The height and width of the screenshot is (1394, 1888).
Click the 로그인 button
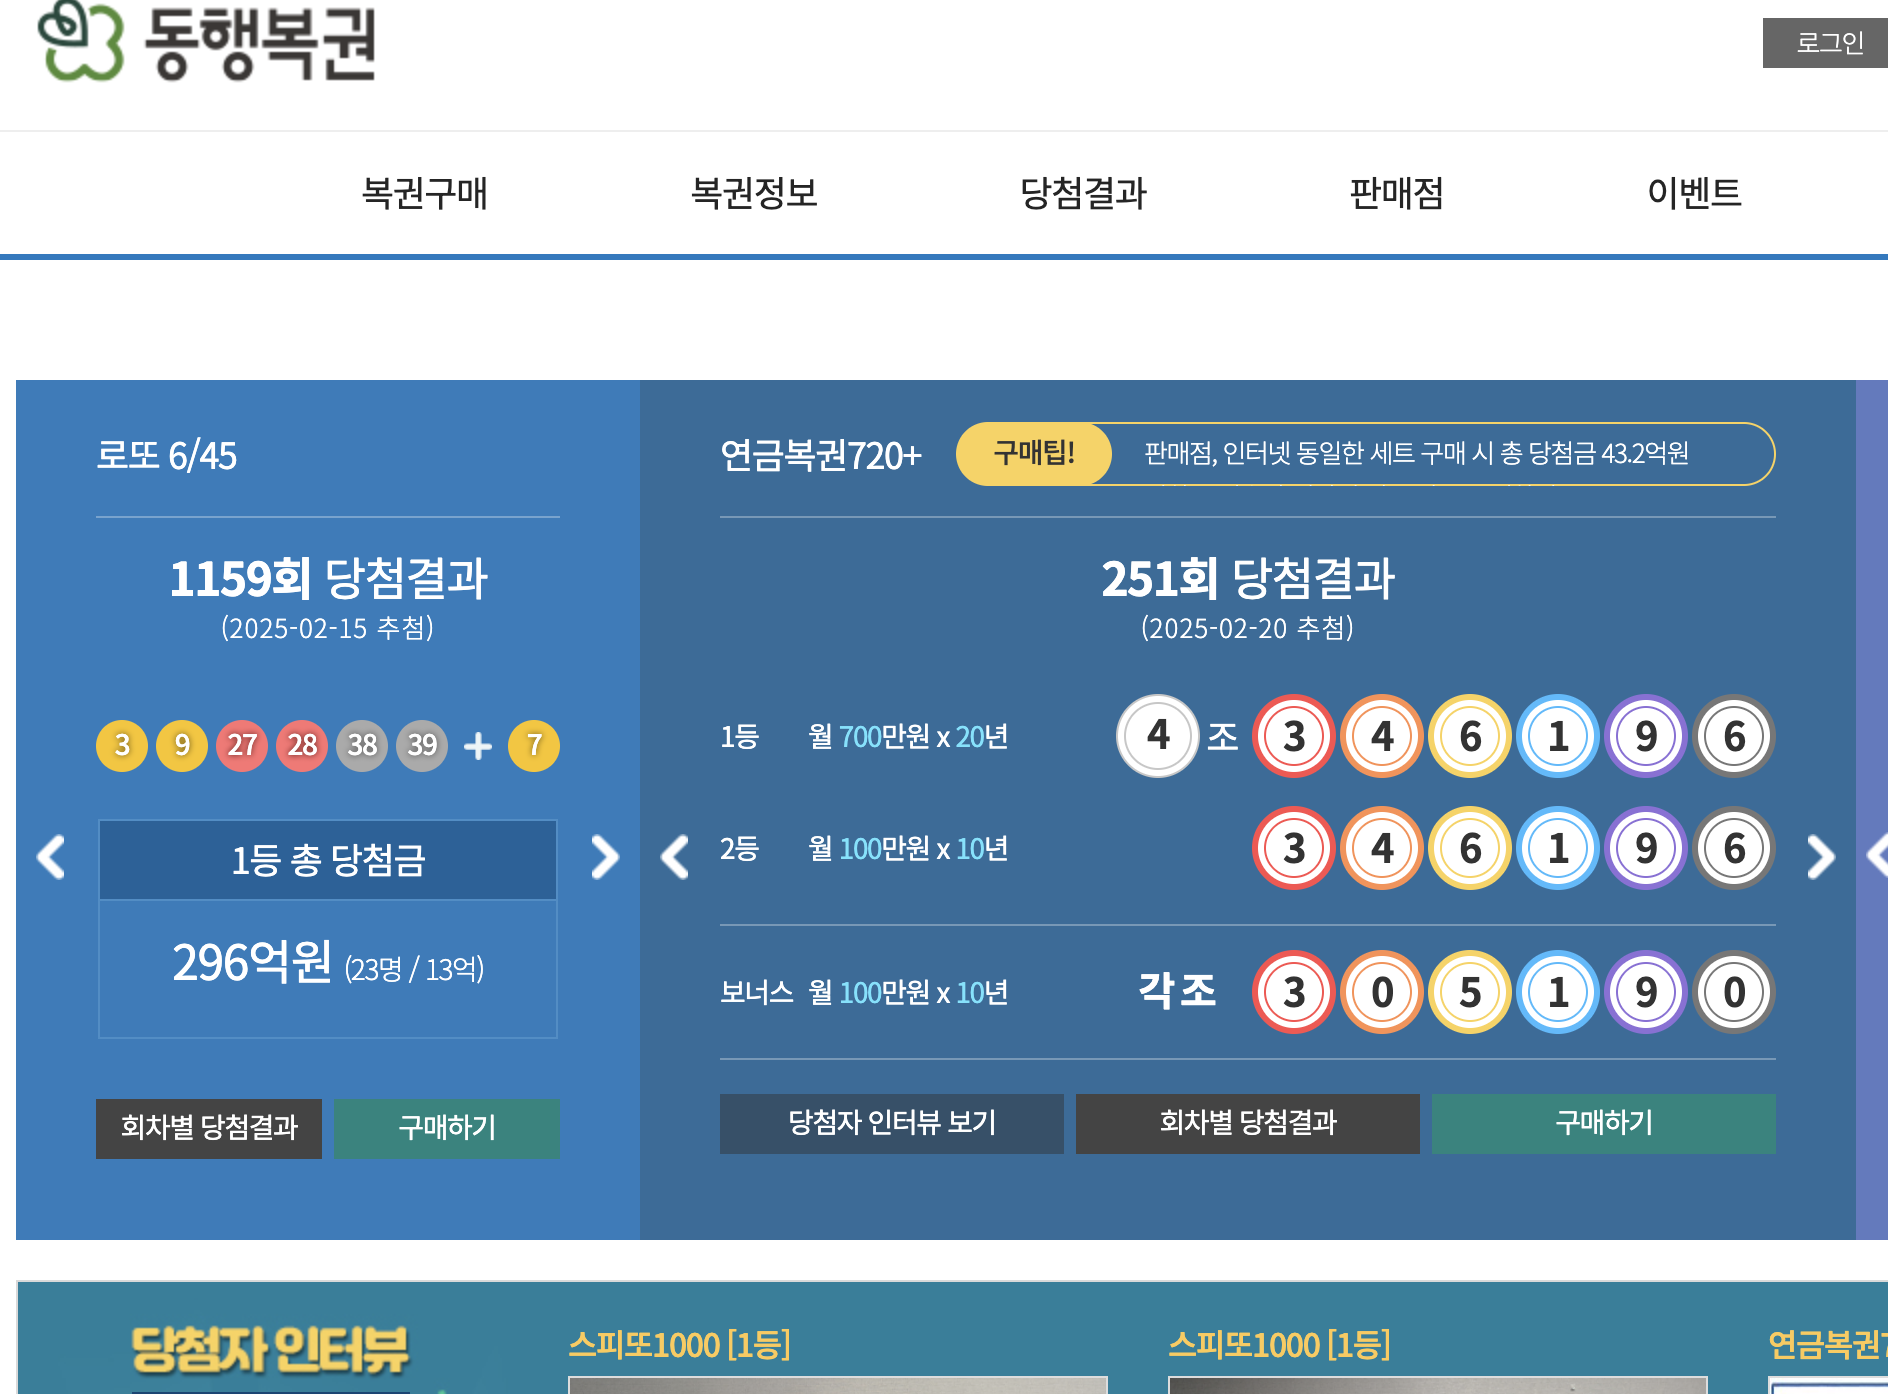tap(1827, 43)
